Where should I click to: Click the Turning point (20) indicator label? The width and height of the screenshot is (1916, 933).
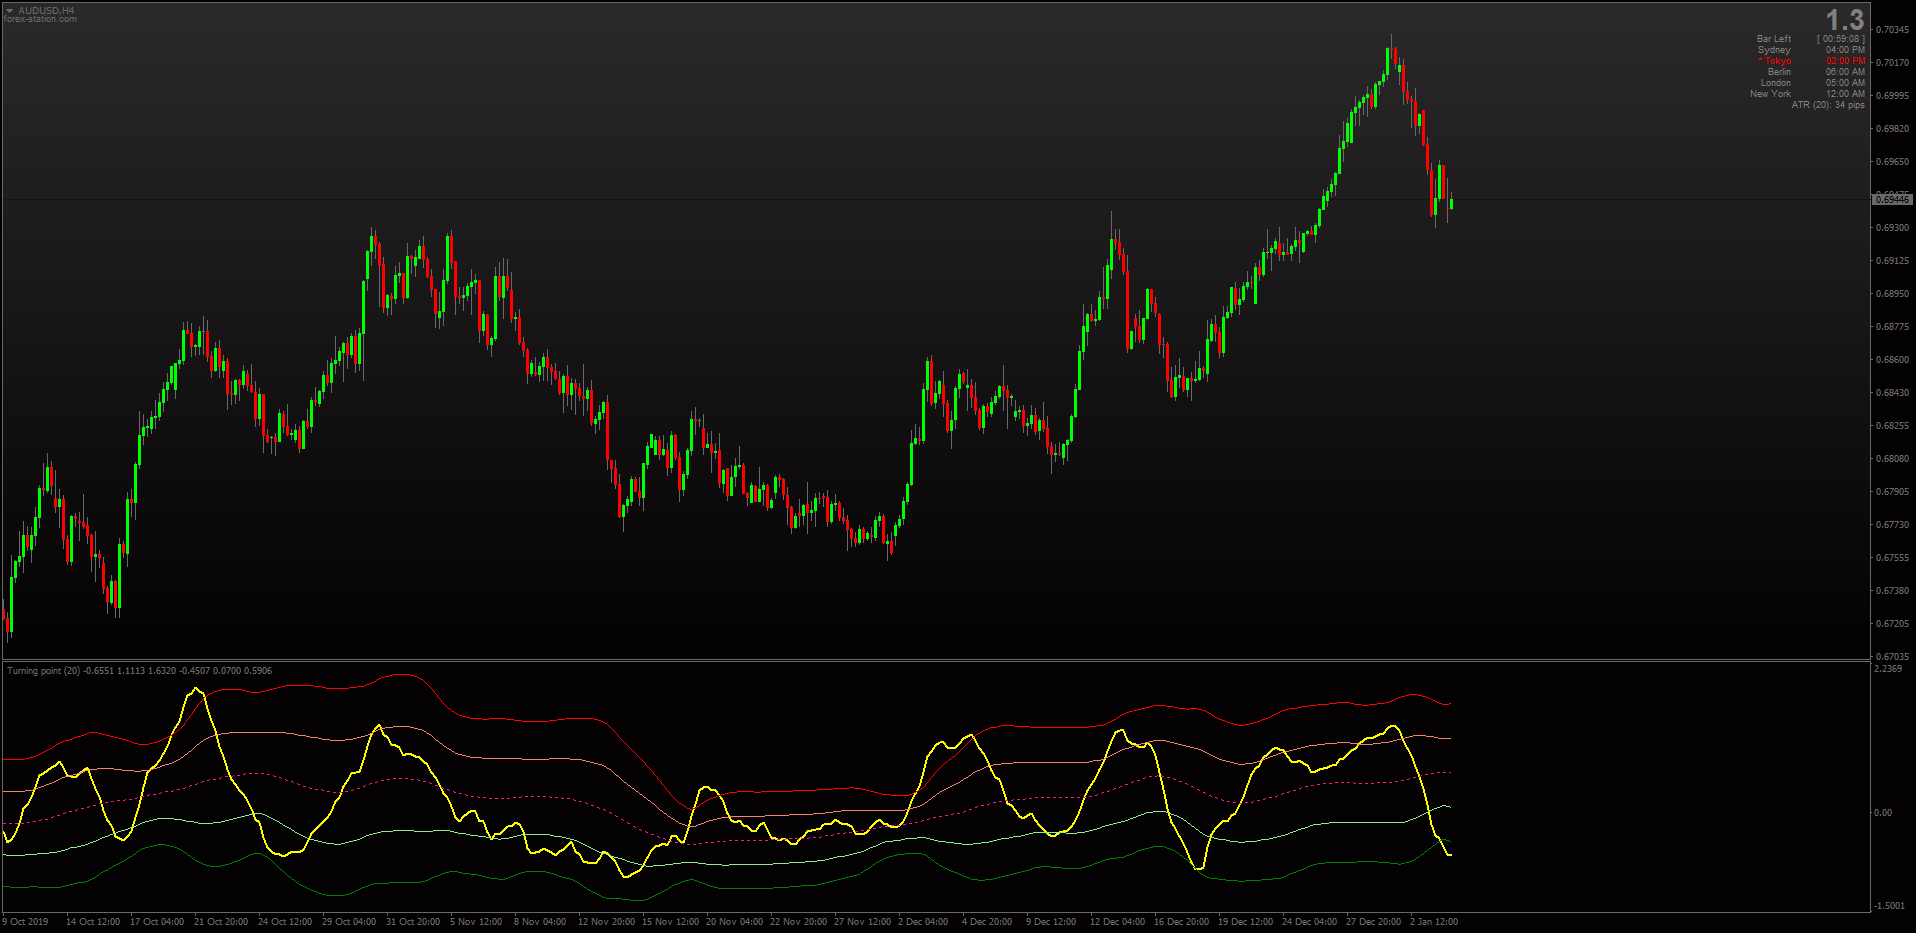tap(44, 671)
